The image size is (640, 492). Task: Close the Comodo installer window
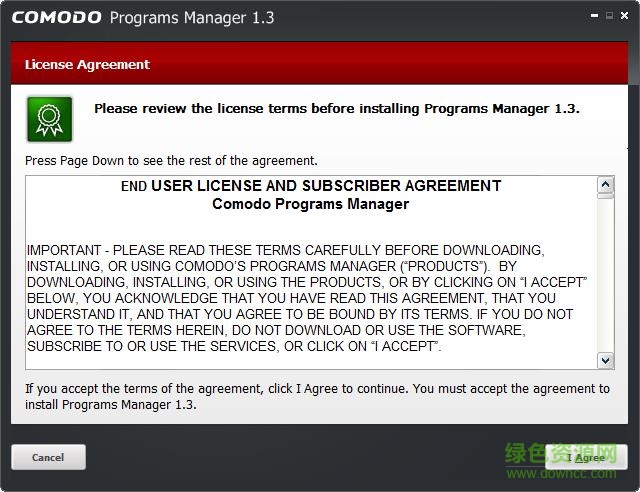(x=624, y=16)
